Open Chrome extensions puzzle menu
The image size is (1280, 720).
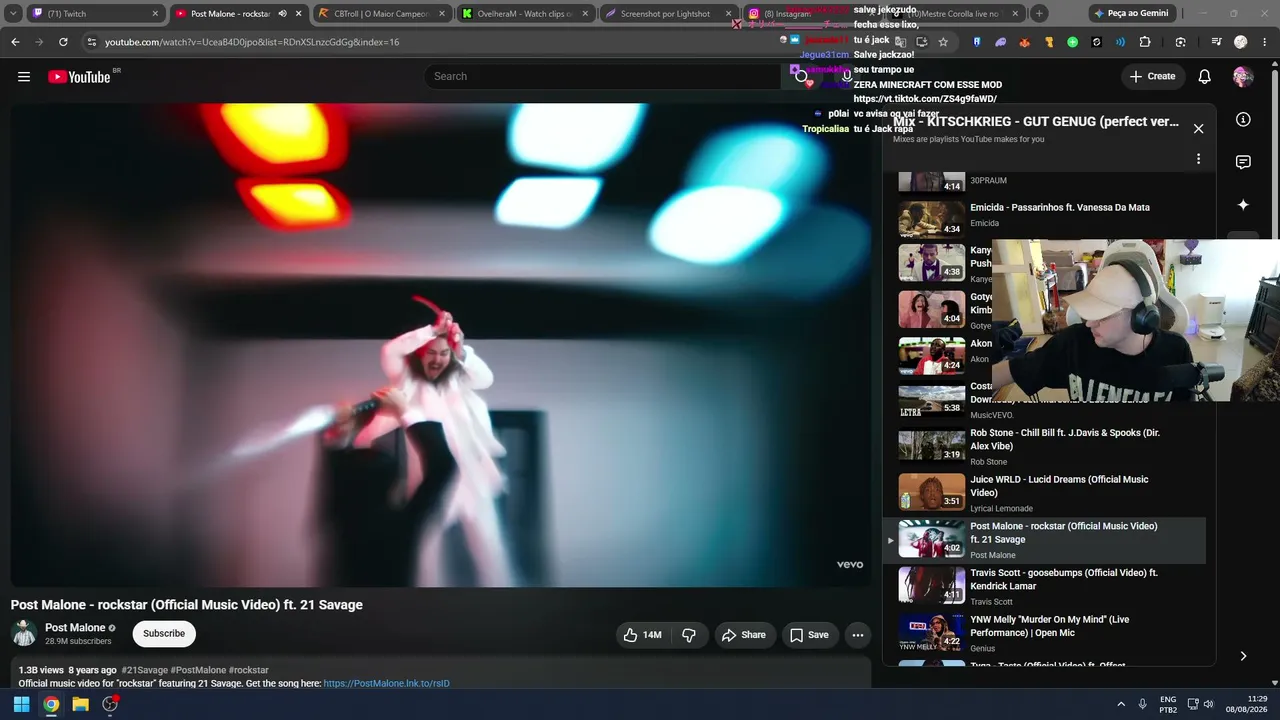pyautogui.click(x=1145, y=42)
